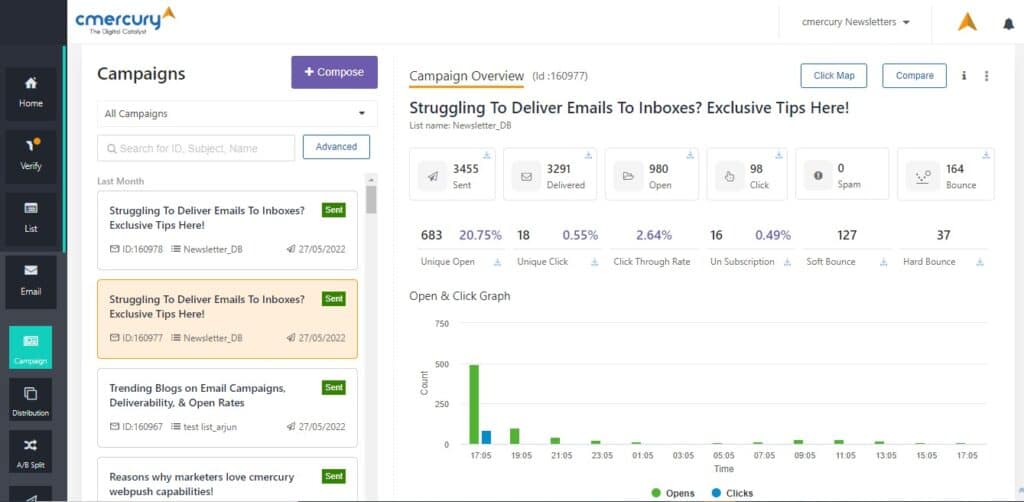1024x502 pixels.
Task: Click the campaign info icon
Action: pos(964,76)
